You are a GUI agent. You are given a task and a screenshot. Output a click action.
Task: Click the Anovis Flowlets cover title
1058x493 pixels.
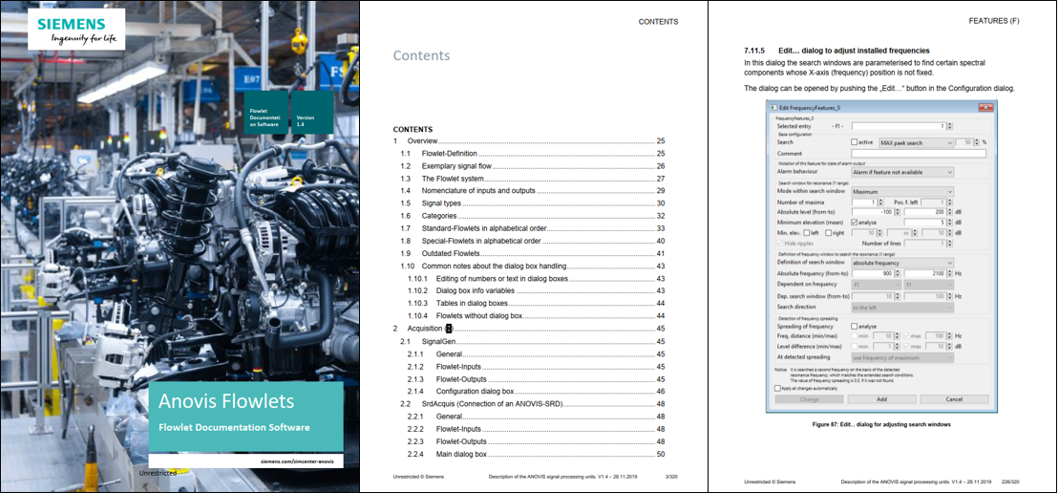click(226, 402)
